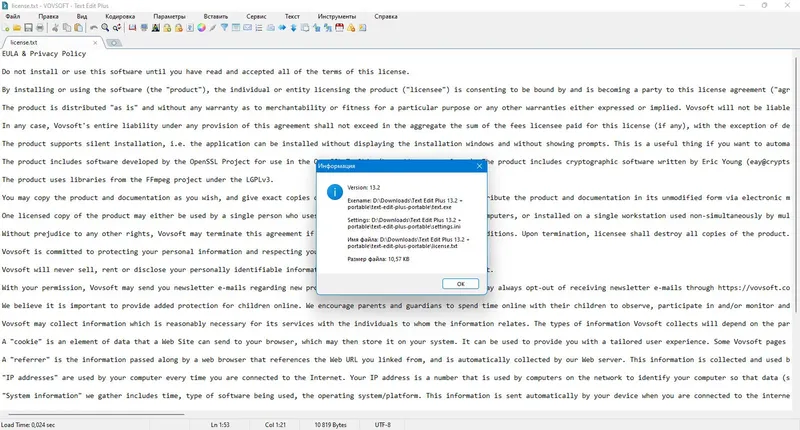Click 'Load Time: 0,024 sec' status text
The height and width of the screenshot is (430, 800).
pos(28,424)
